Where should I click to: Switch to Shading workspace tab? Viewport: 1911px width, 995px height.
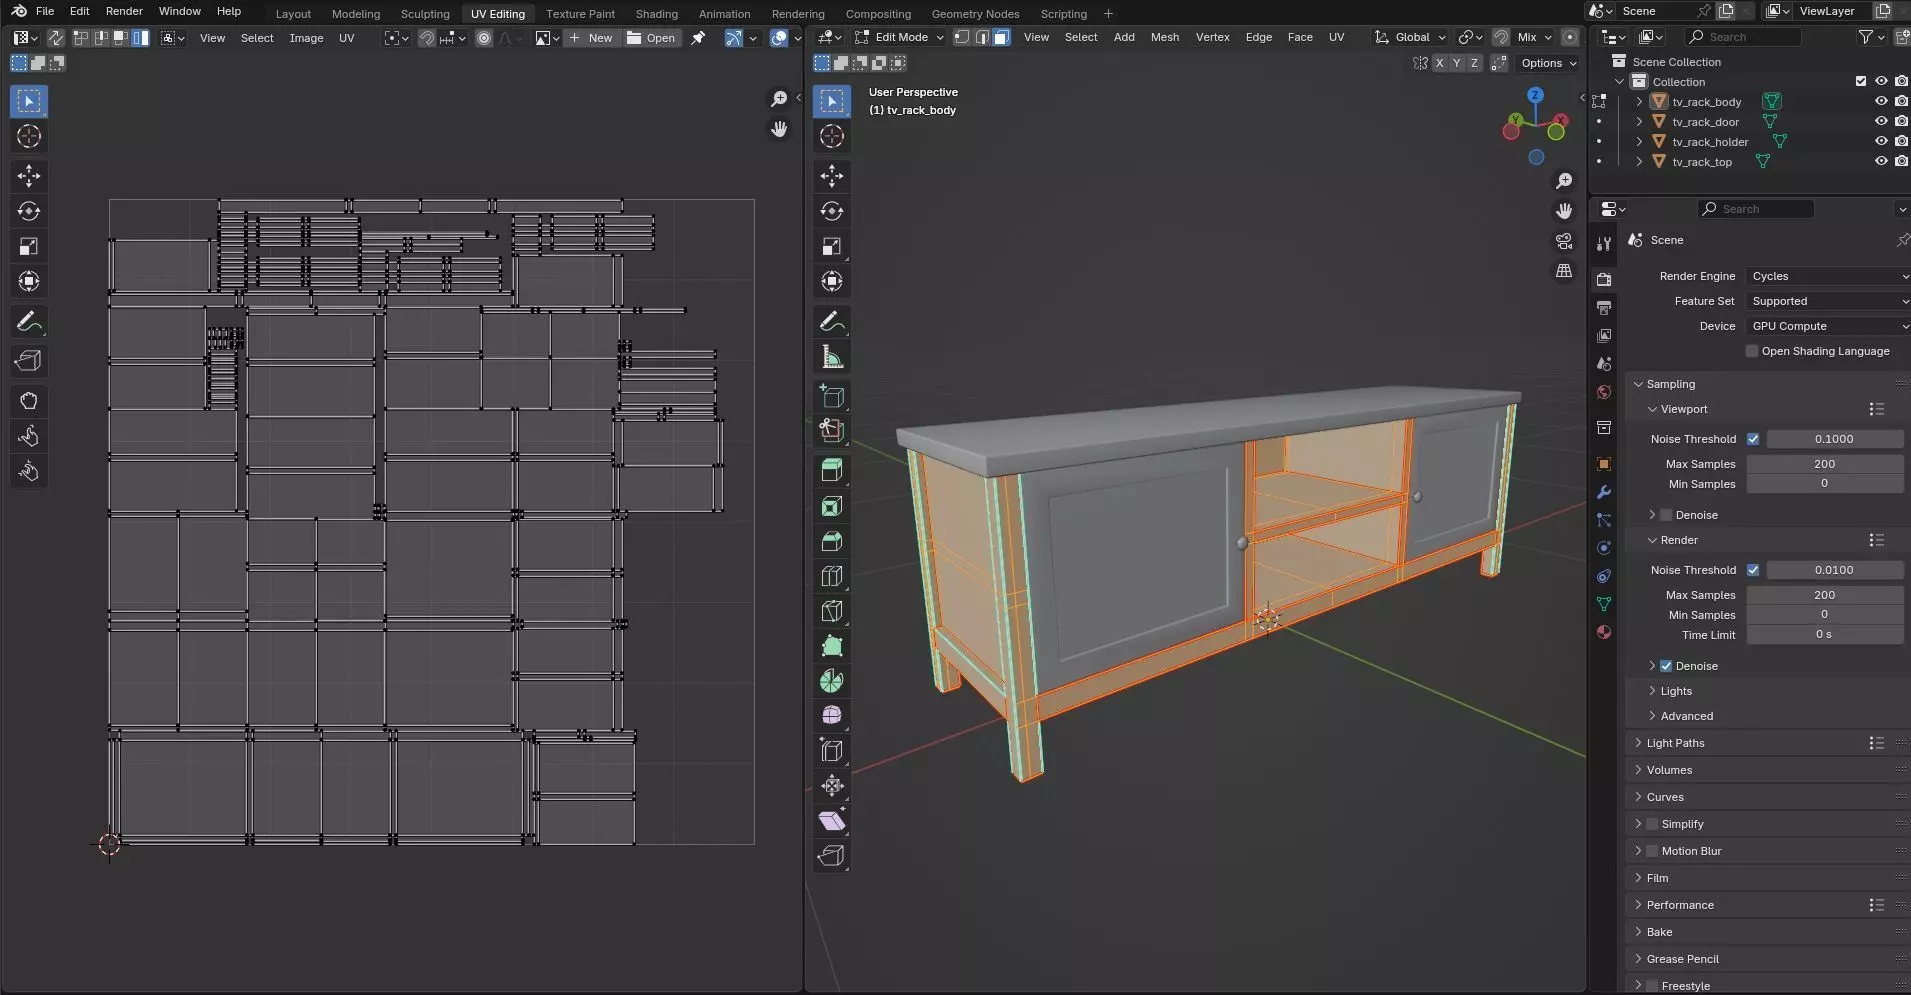tap(656, 14)
